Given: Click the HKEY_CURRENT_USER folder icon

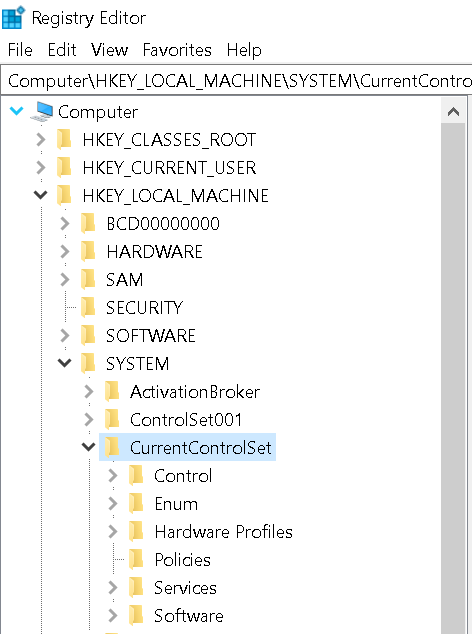Looking at the screenshot, I should coord(64,167).
